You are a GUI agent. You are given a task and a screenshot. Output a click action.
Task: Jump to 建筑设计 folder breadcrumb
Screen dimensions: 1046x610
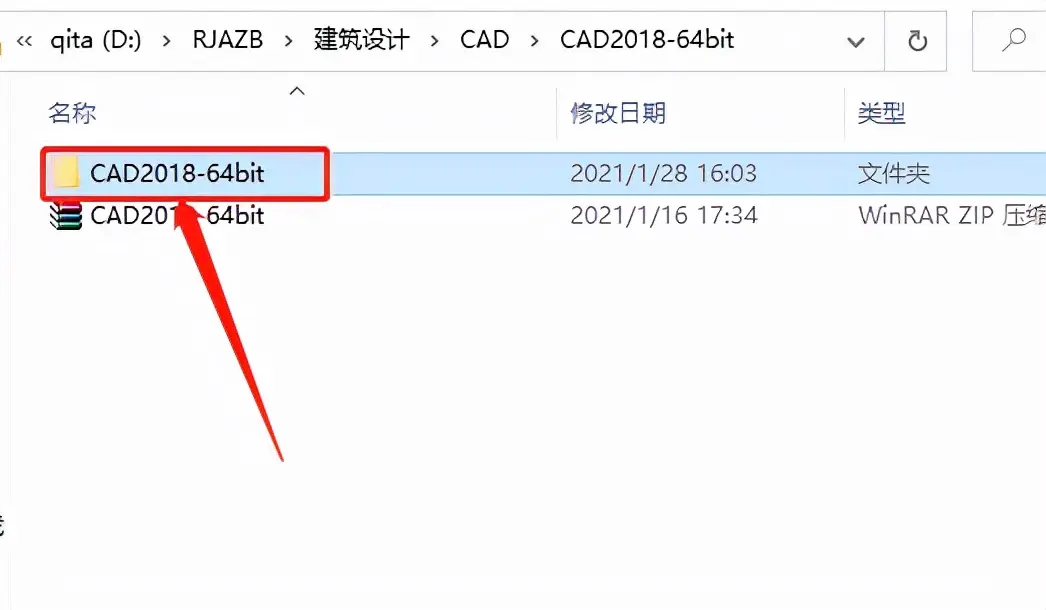(362, 40)
